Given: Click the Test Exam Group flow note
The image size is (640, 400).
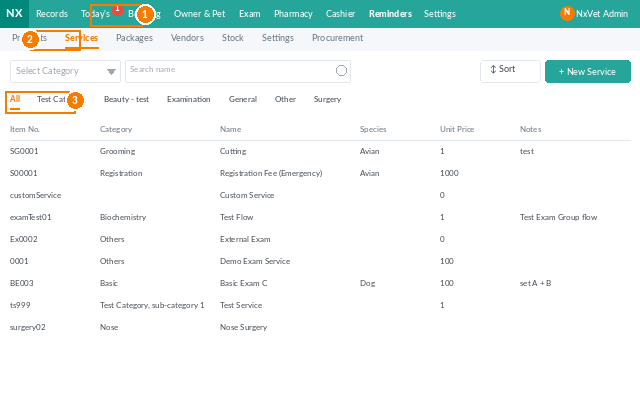Looking at the screenshot, I should [558, 218].
